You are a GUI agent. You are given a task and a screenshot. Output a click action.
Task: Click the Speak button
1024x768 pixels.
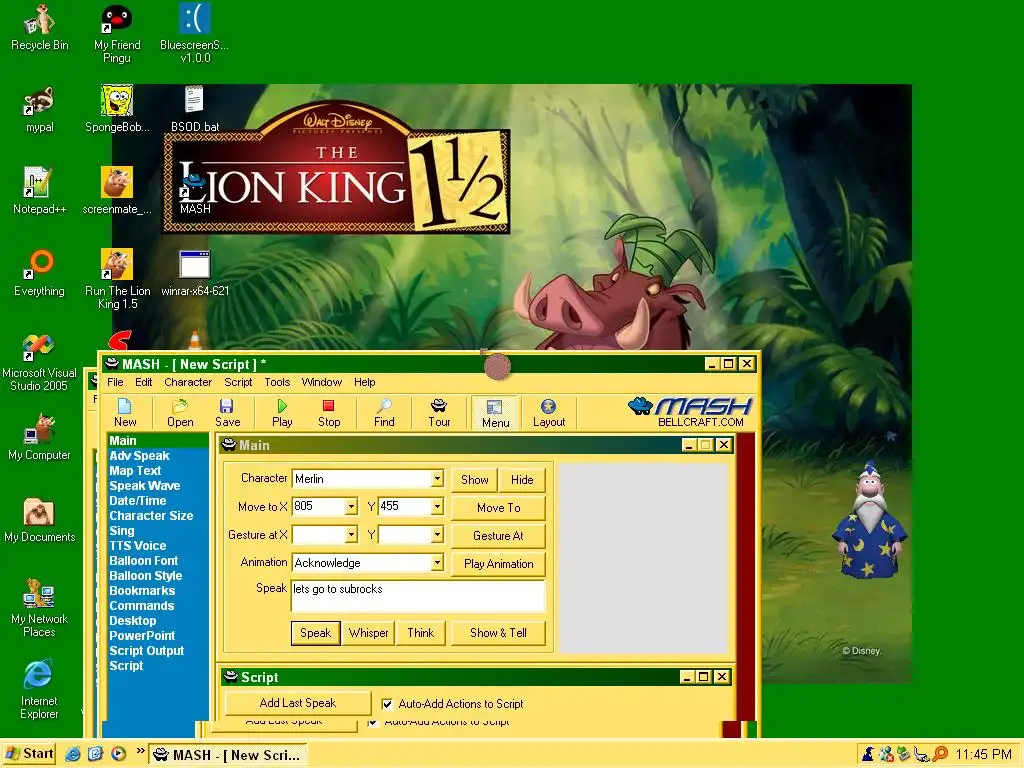315,633
